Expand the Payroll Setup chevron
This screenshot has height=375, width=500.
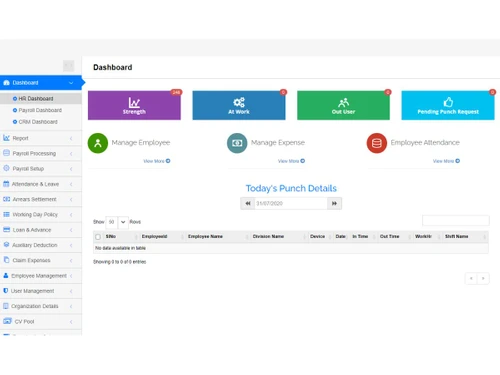pos(71,169)
